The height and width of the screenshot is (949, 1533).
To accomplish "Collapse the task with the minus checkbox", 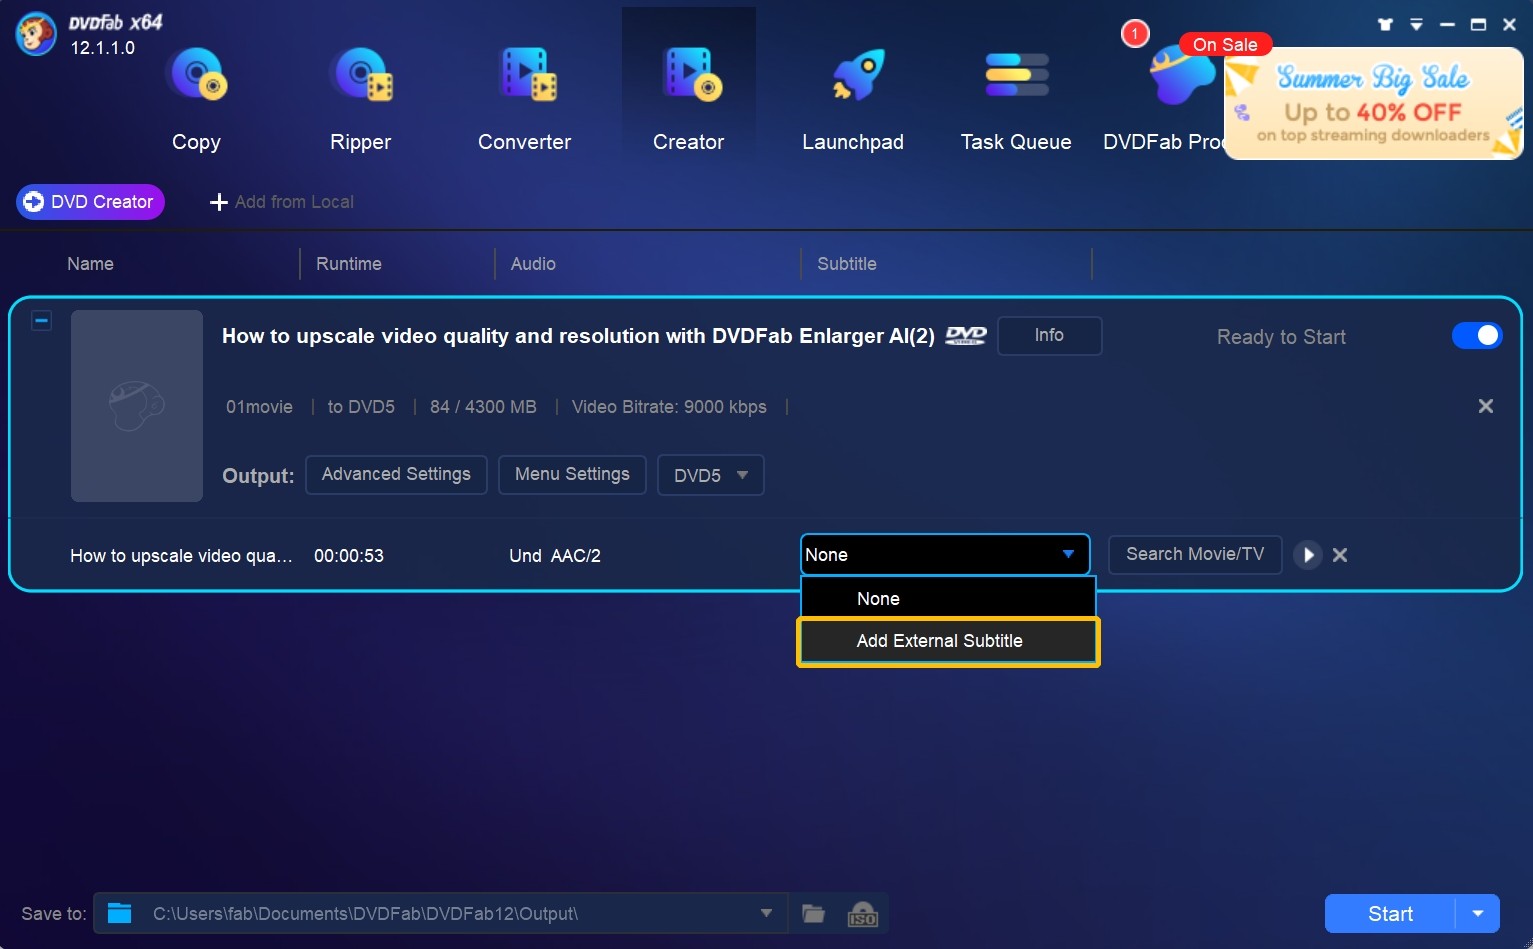I will (x=41, y=321).
